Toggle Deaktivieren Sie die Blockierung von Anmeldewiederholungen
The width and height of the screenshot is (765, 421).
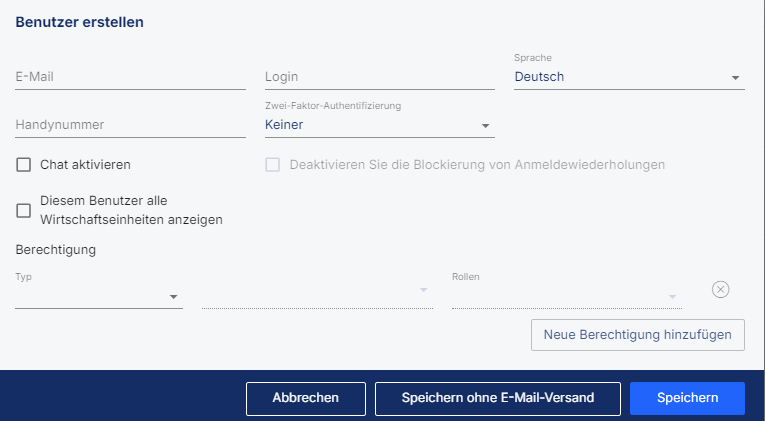(273, 165)
